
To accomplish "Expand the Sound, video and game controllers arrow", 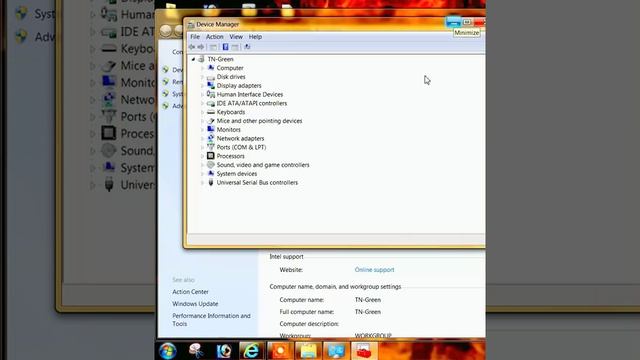I will point(202,165).
